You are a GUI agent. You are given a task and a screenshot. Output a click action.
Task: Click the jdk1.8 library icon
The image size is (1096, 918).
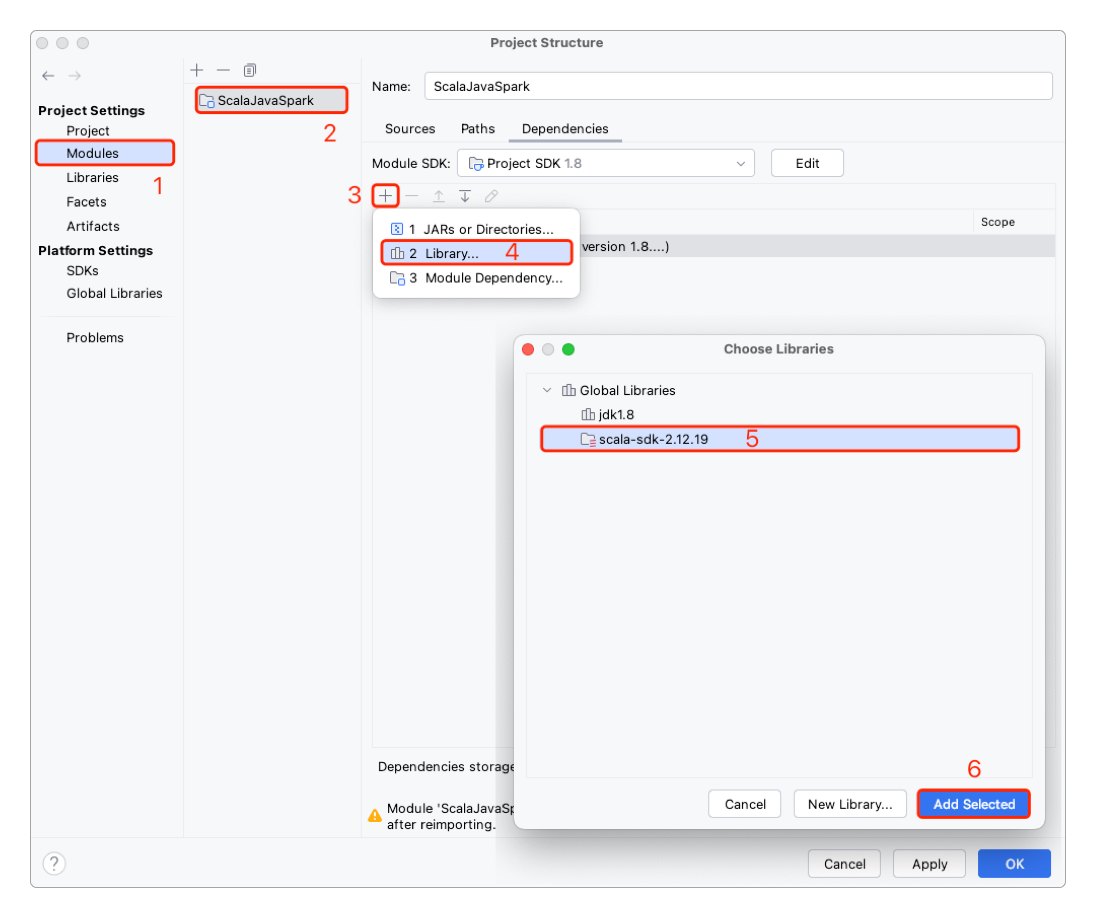[x=589, y=415]
